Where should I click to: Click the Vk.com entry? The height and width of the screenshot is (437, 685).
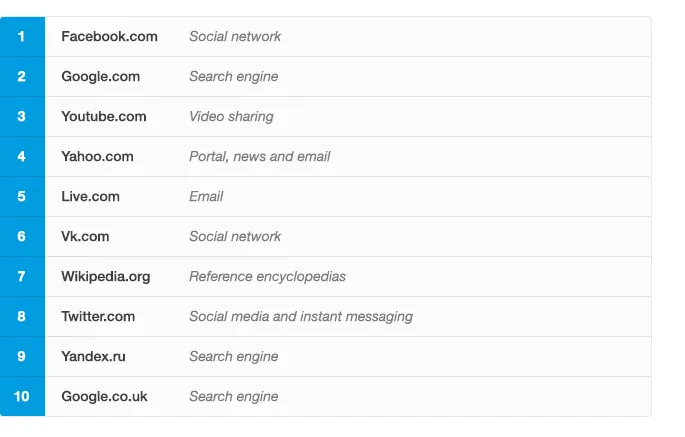point(85,236)
